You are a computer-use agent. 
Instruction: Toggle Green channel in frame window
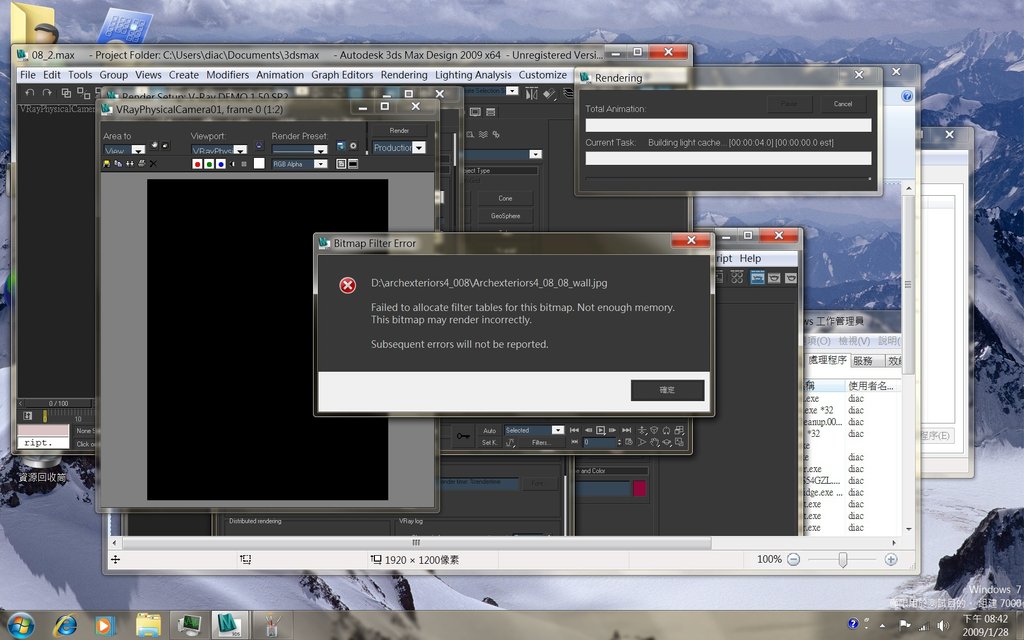[x=209, y=164]
